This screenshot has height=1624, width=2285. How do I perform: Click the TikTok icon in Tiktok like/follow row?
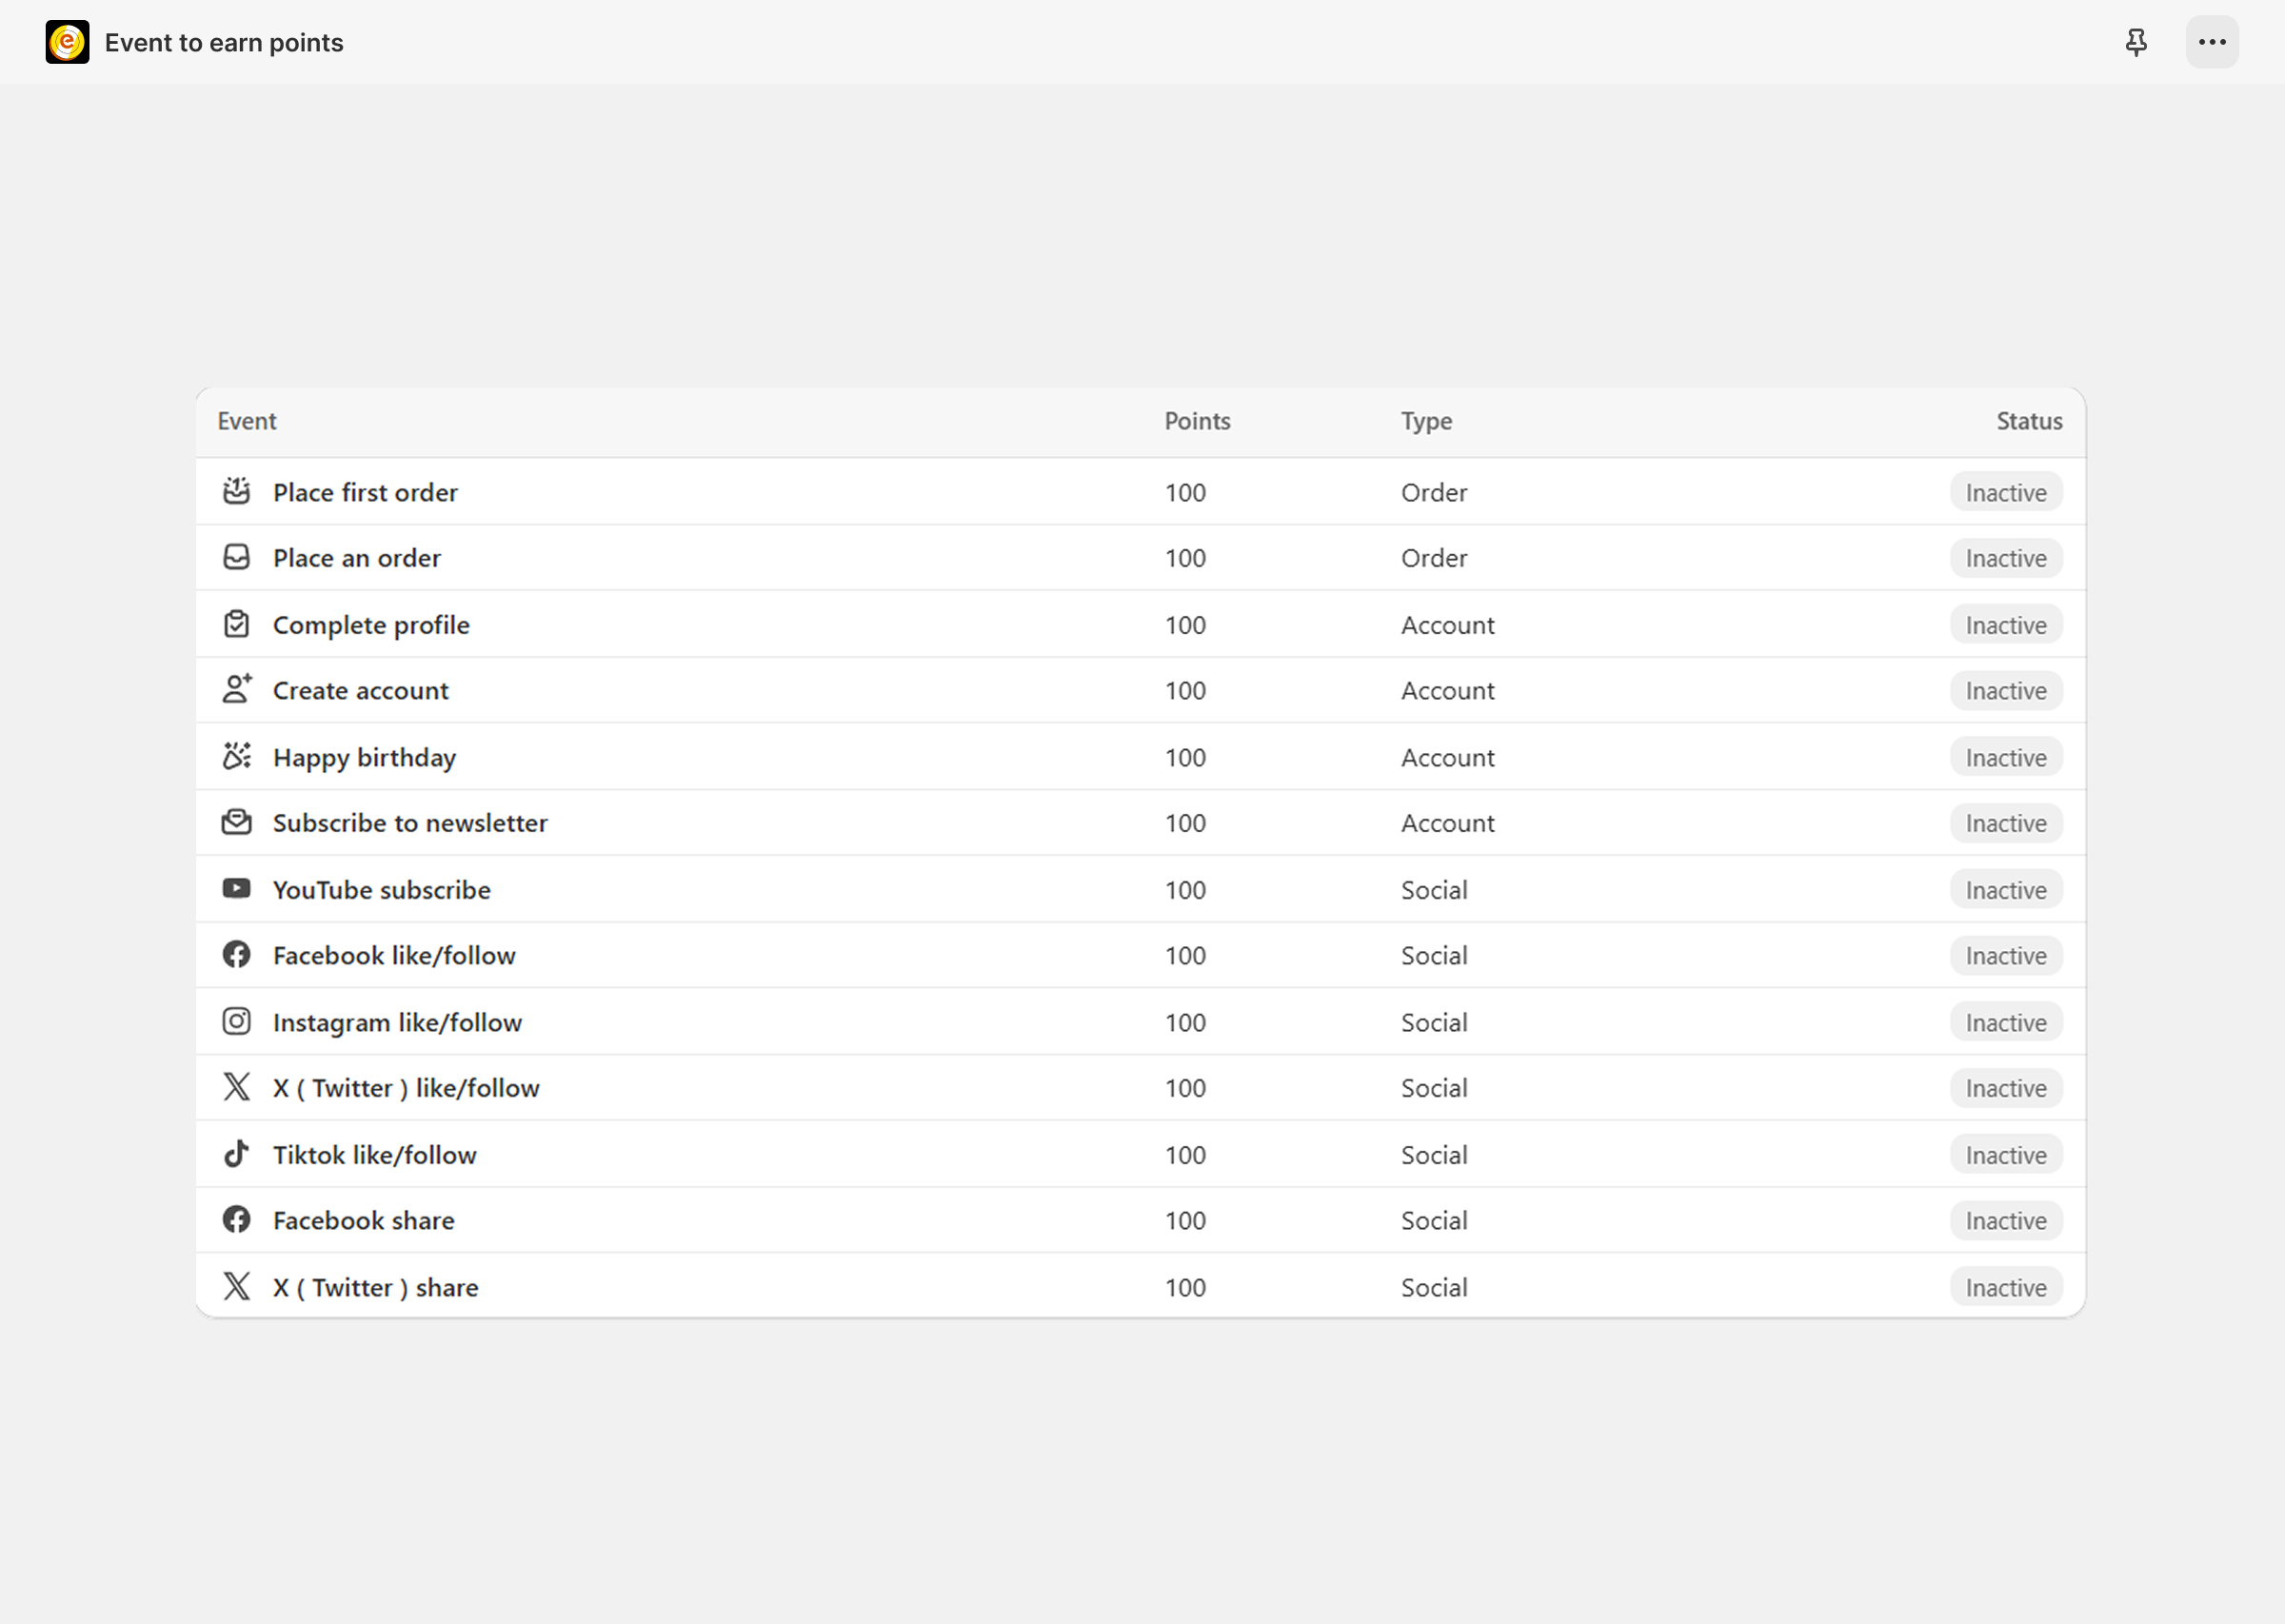(x=236, y=1154)
